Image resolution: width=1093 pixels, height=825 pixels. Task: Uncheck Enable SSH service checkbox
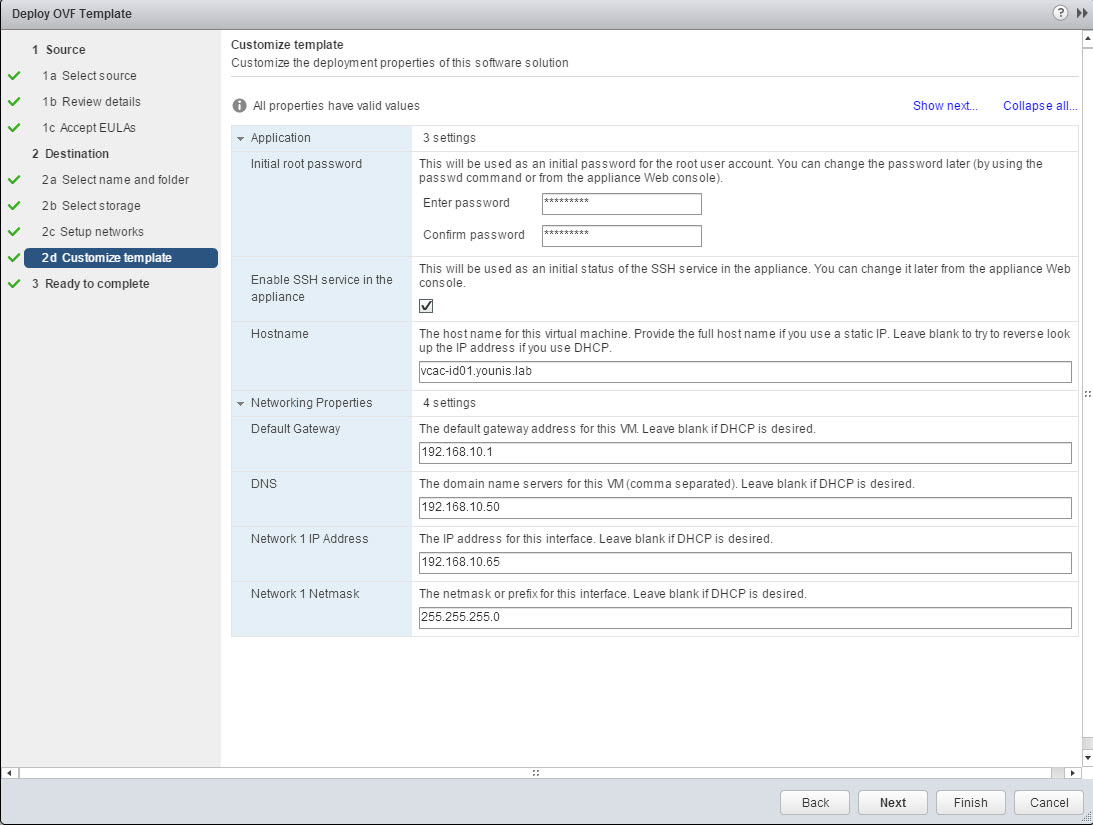(x=426, y=306)
